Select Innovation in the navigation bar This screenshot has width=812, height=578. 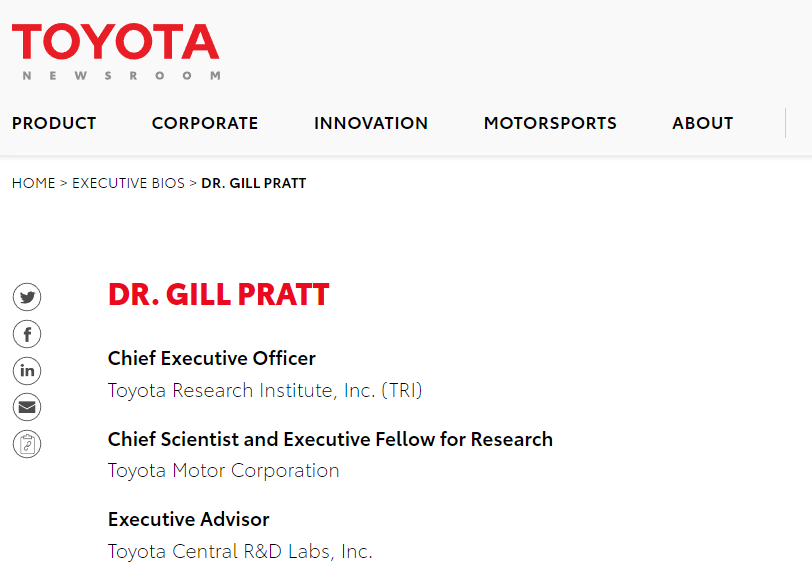[371, 123]
